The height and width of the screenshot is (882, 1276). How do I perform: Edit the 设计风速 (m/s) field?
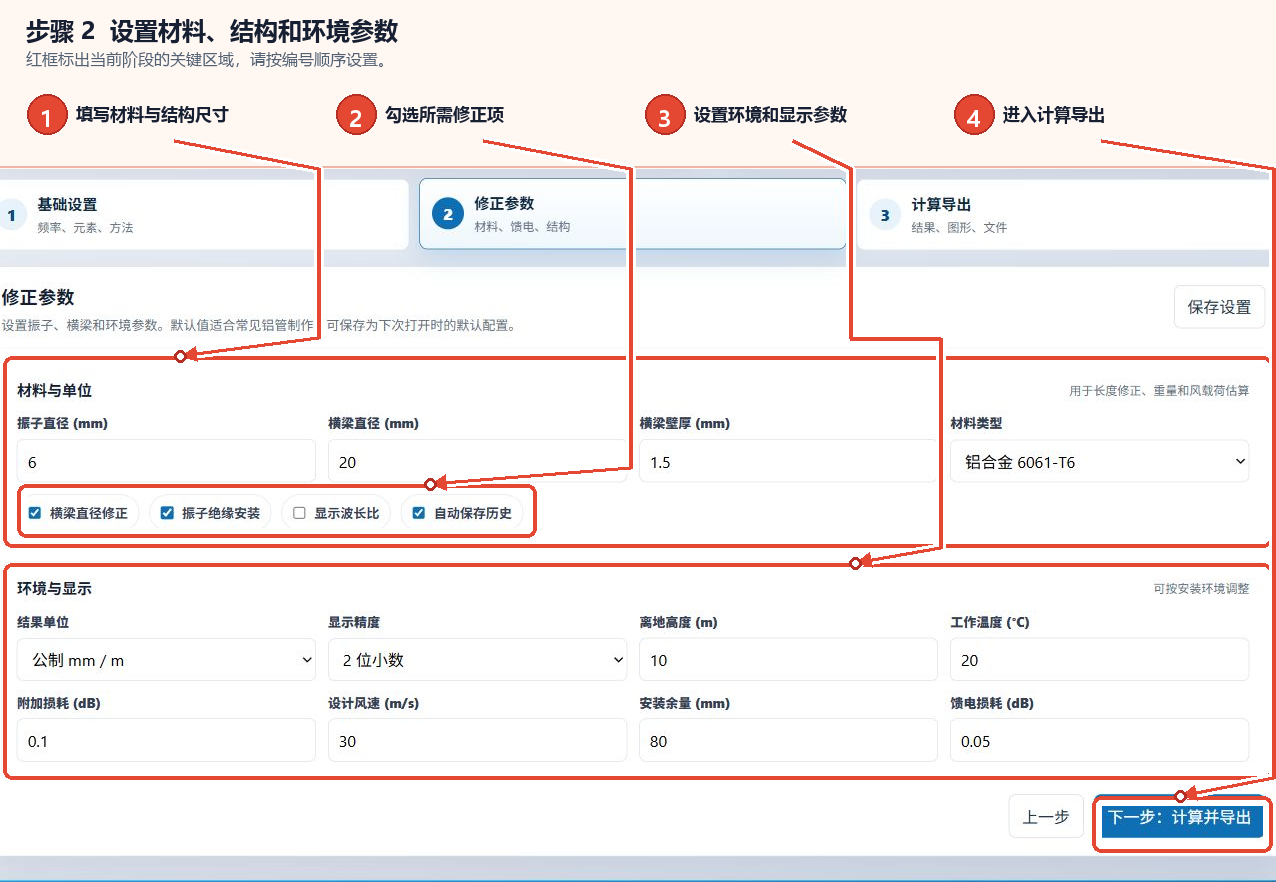477,741
